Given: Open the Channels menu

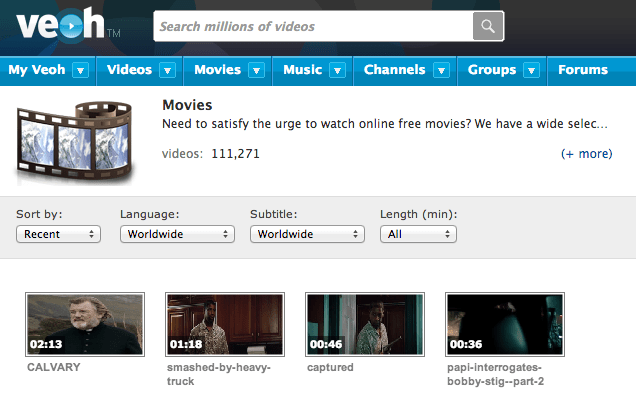Looking at the screenshot, I should 394,70.
